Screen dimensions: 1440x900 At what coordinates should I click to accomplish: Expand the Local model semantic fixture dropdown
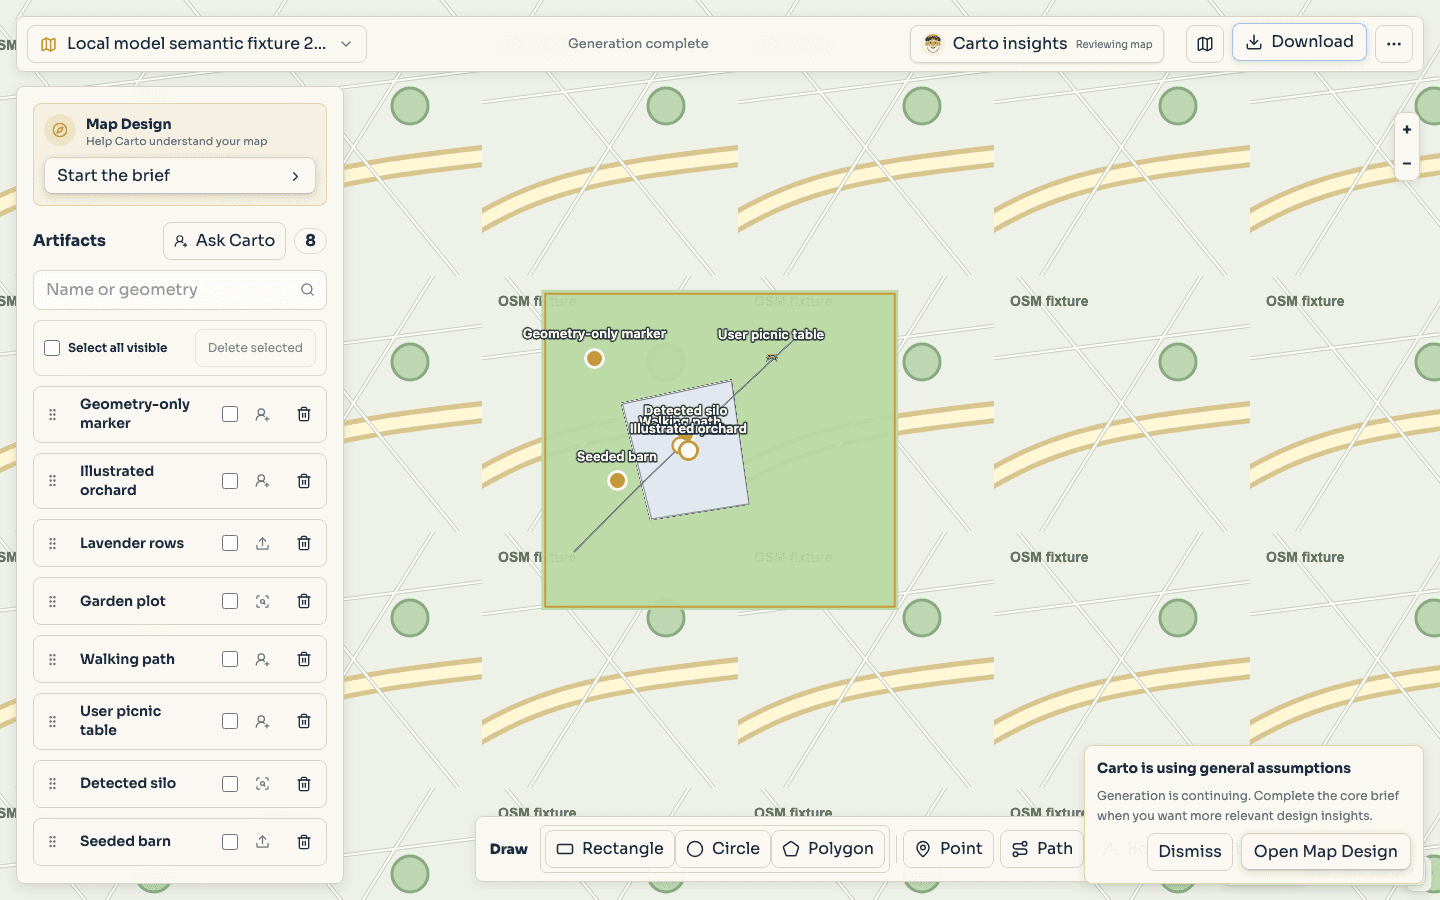tap(197, 44)
